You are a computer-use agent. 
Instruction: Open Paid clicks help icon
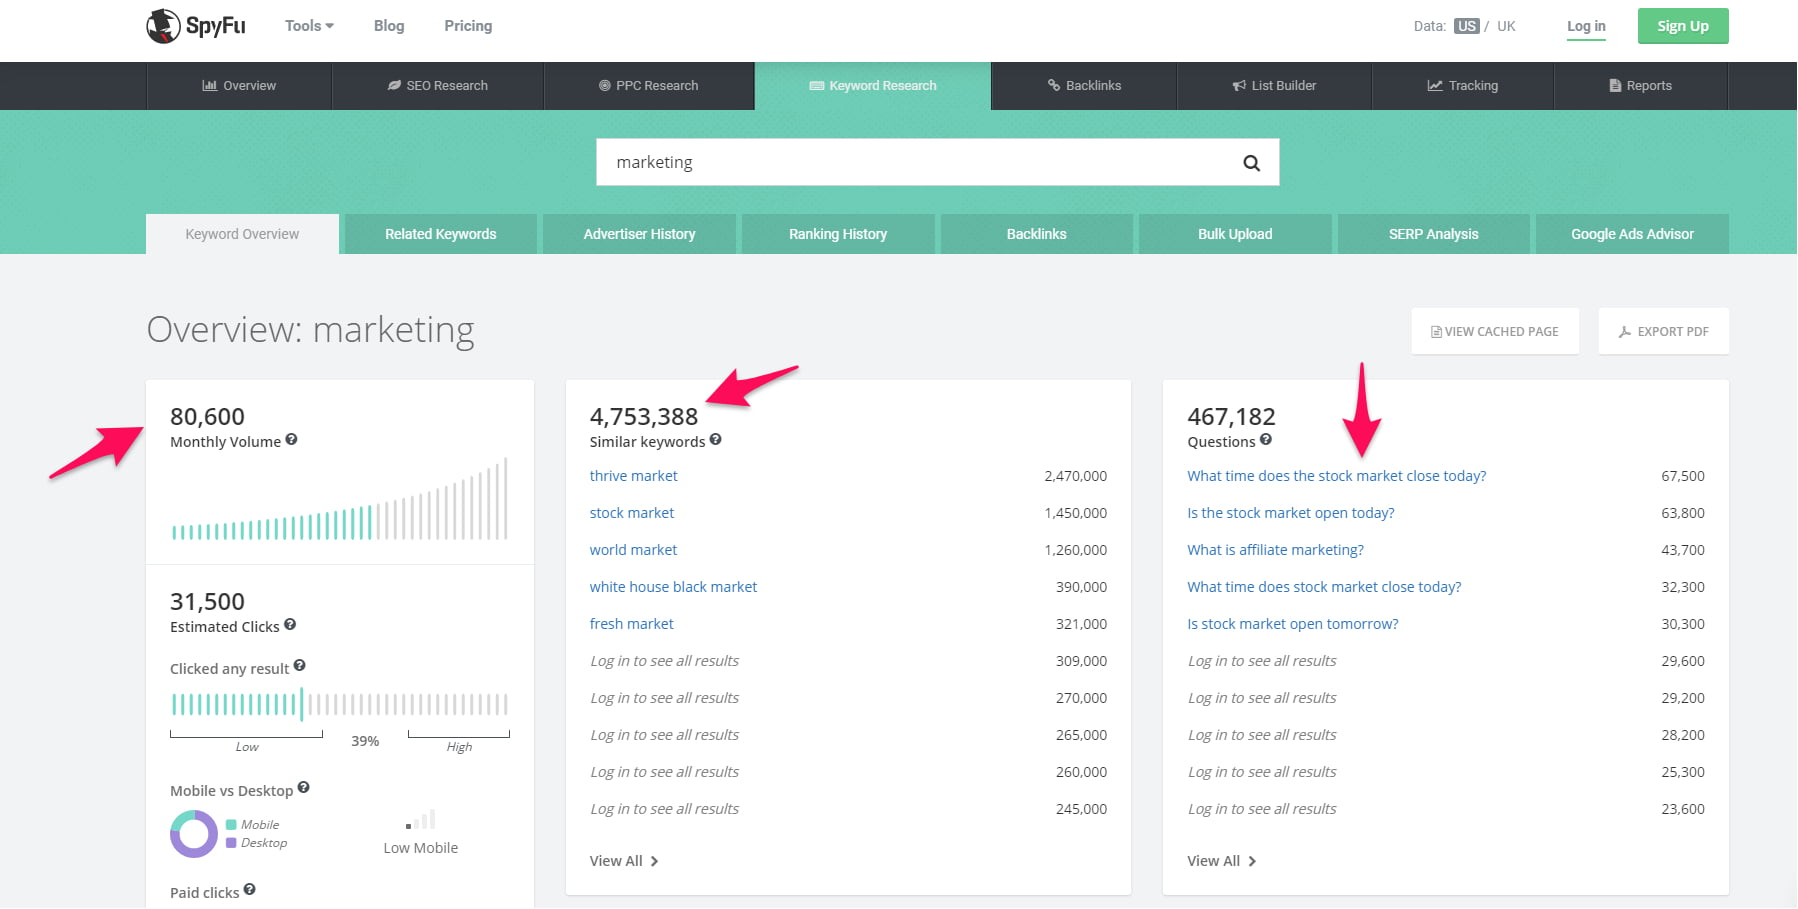(249, 889)
